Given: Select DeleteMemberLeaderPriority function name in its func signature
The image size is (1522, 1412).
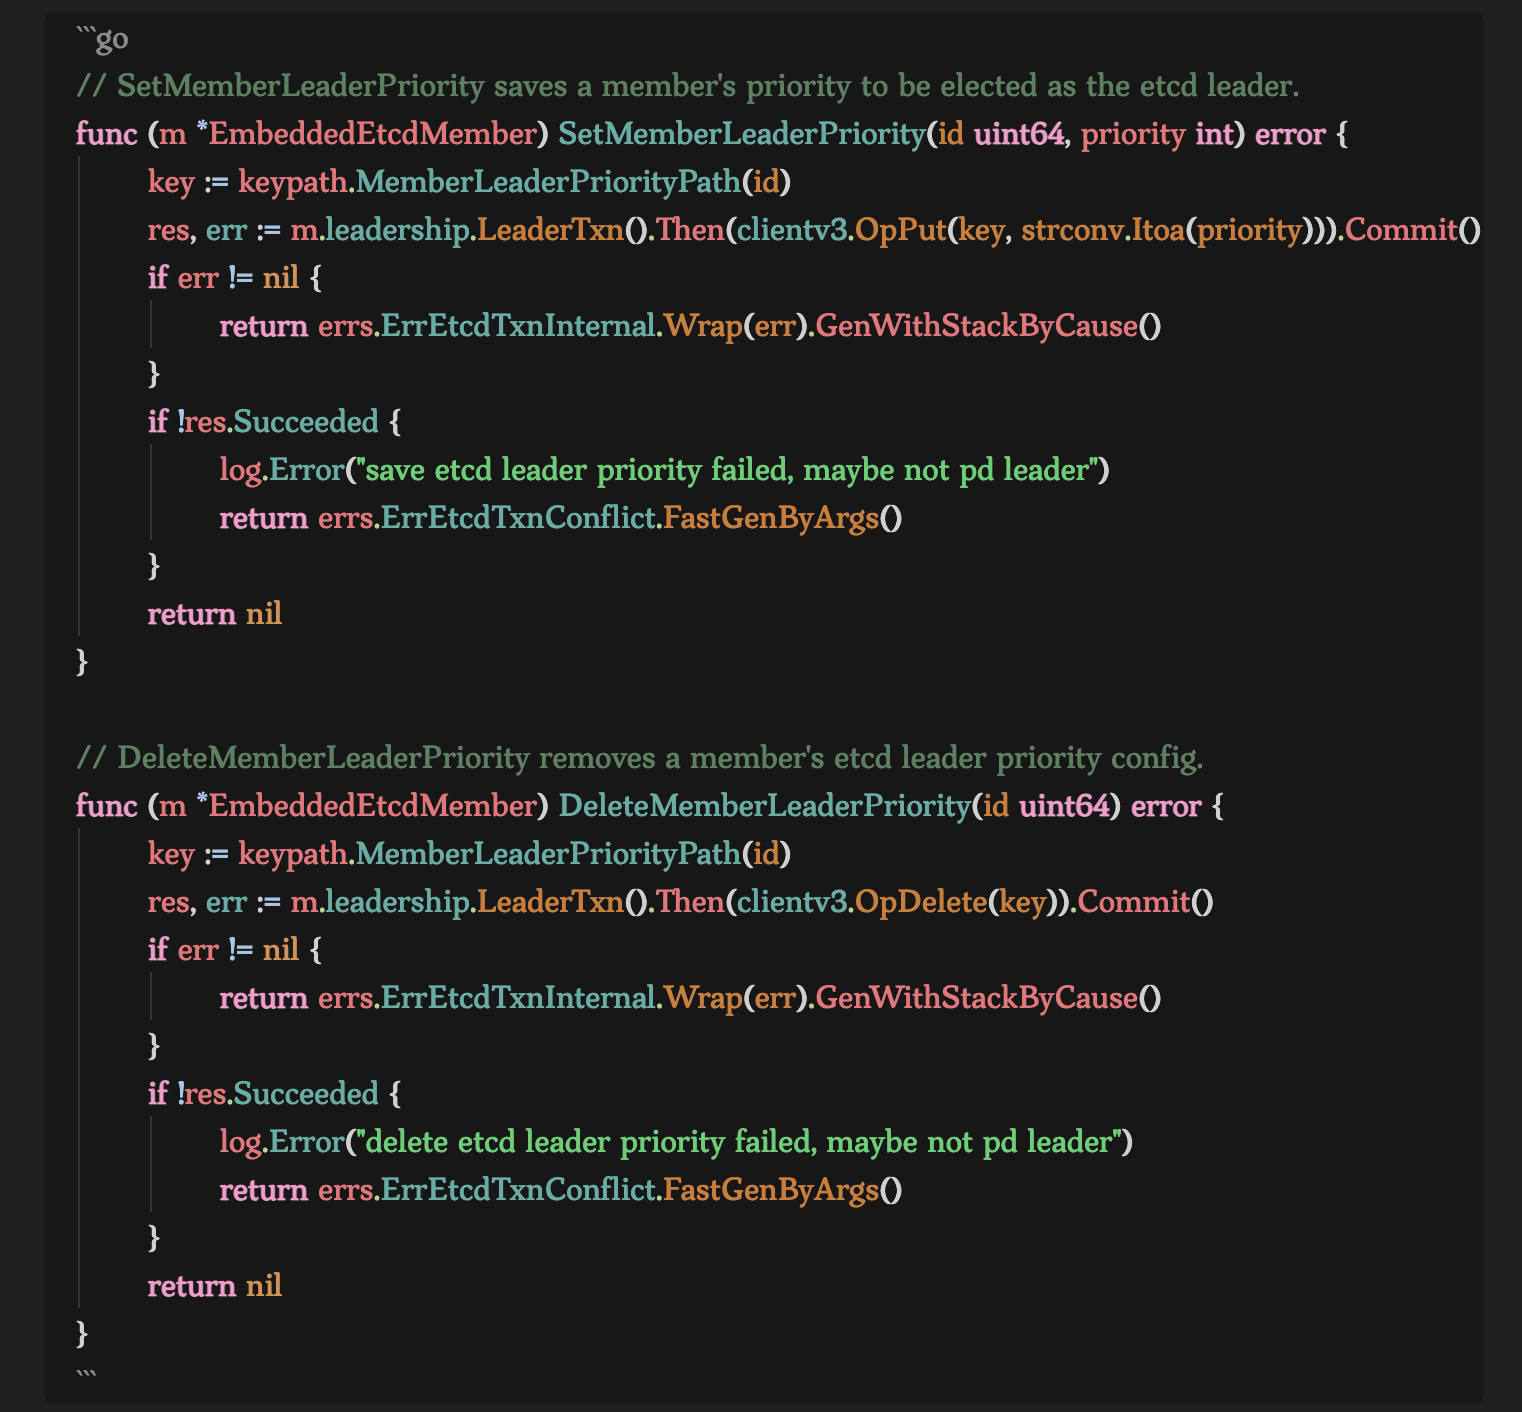Looking at the screenshot, I should (765, 806).
